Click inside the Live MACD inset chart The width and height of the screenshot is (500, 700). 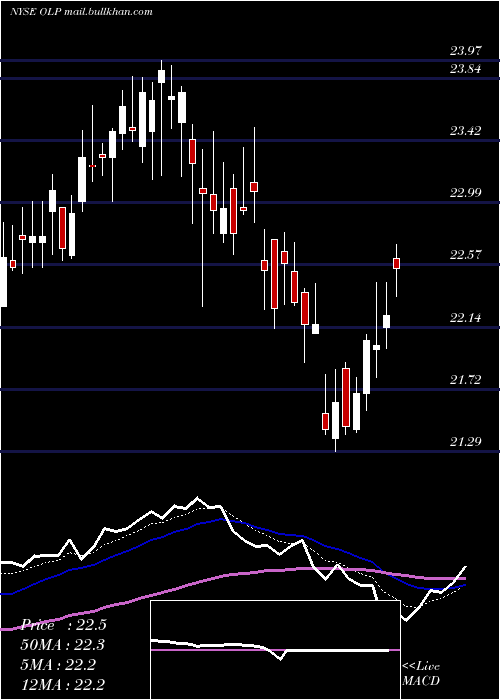click(275, 650)
